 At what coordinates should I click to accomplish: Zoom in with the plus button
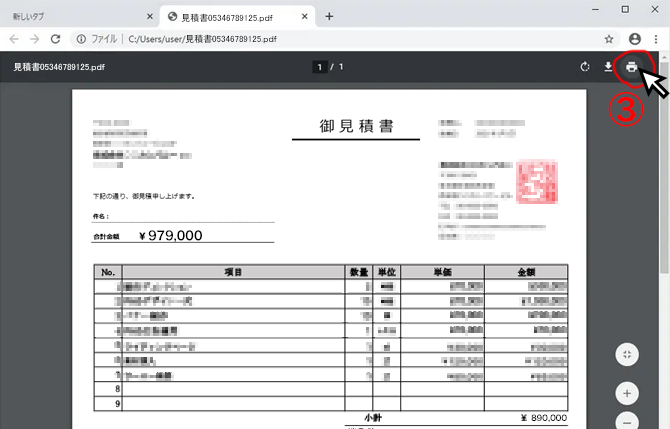[626, 392]
